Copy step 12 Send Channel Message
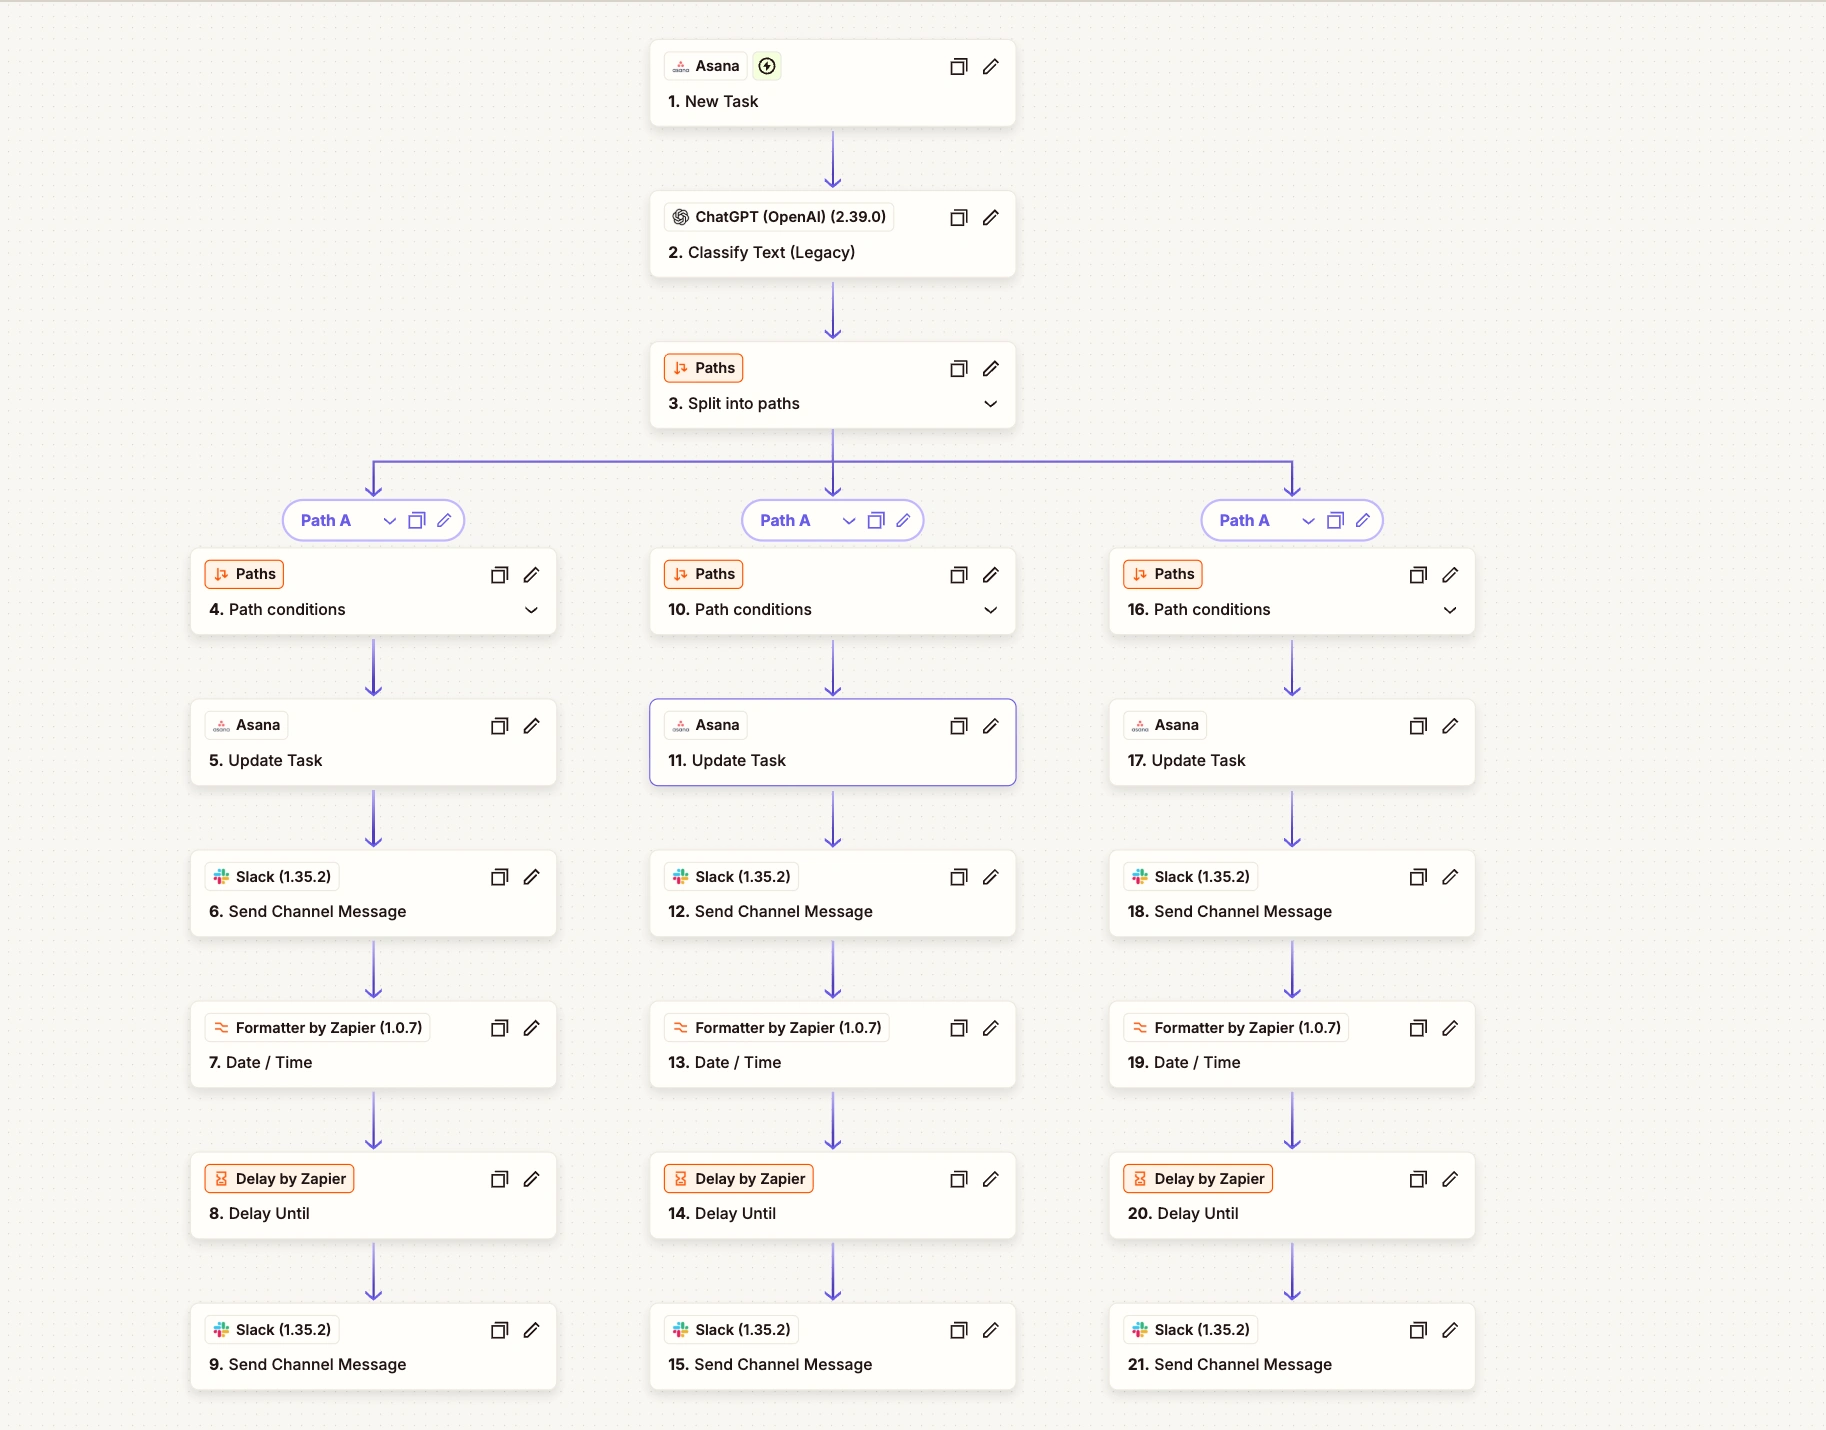Screen dimensions: 1826x1430 click(x=958, y=877)
